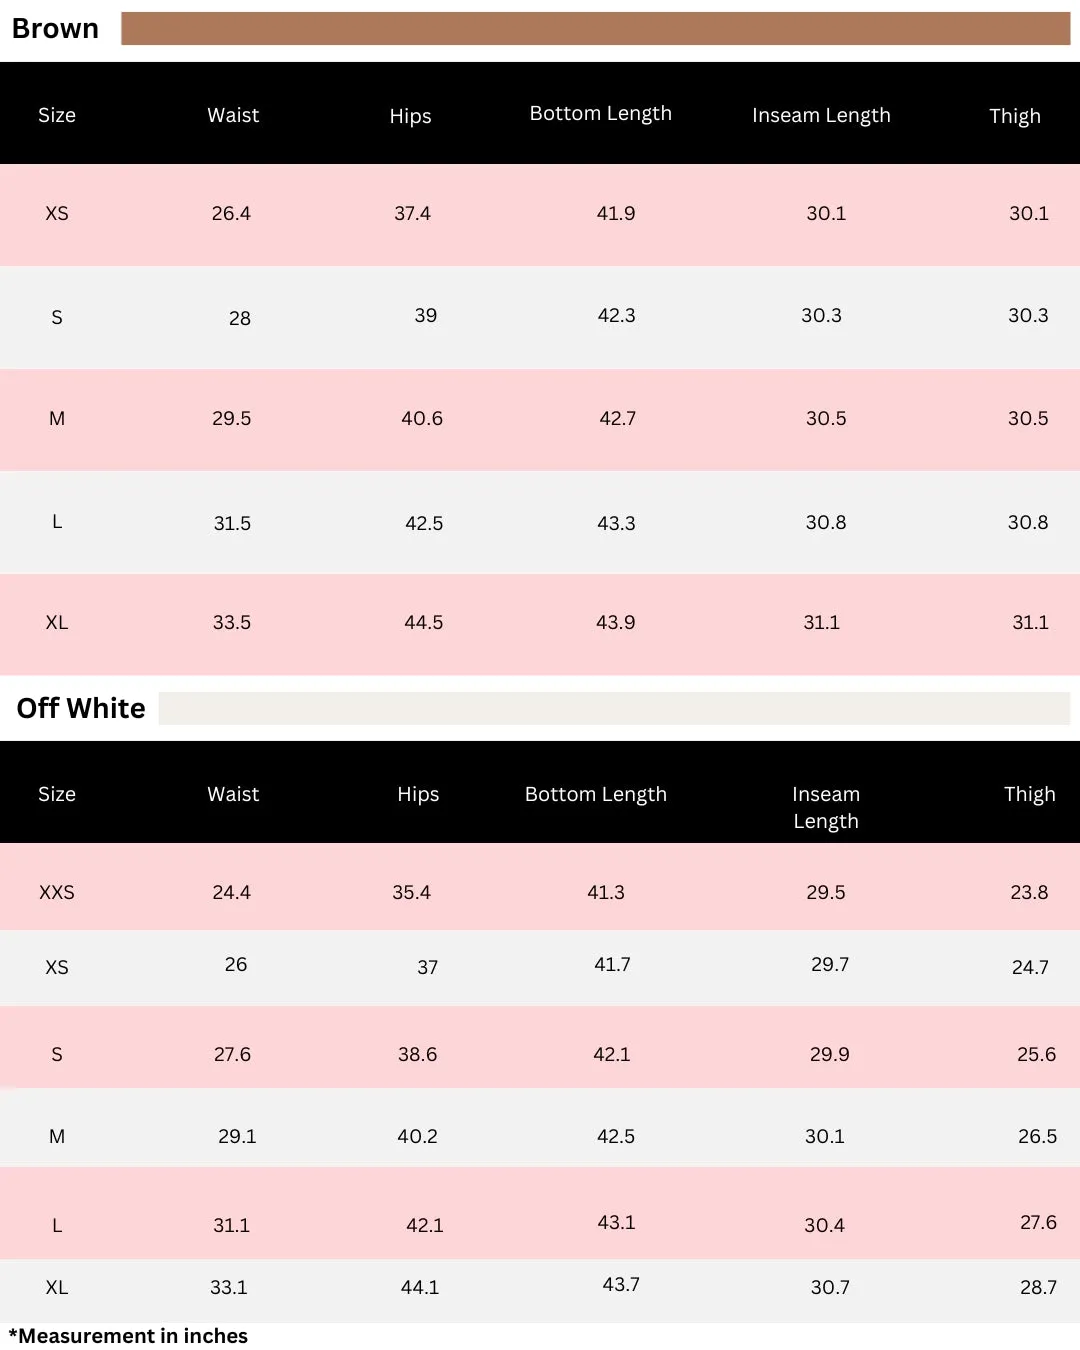Screen dimensions: 1080x1350
Task: Click the 30.4 inseam value
Action: click(x=824, y=1225)
